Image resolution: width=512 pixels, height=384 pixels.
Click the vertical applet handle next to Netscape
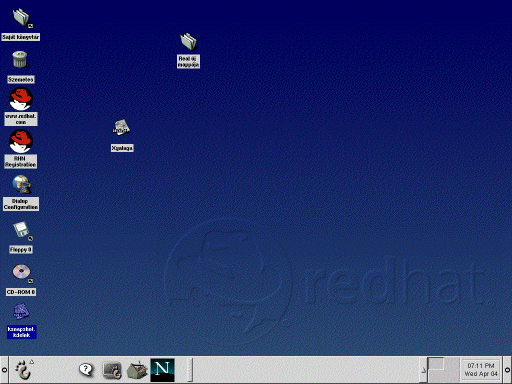tap(190, 370)
